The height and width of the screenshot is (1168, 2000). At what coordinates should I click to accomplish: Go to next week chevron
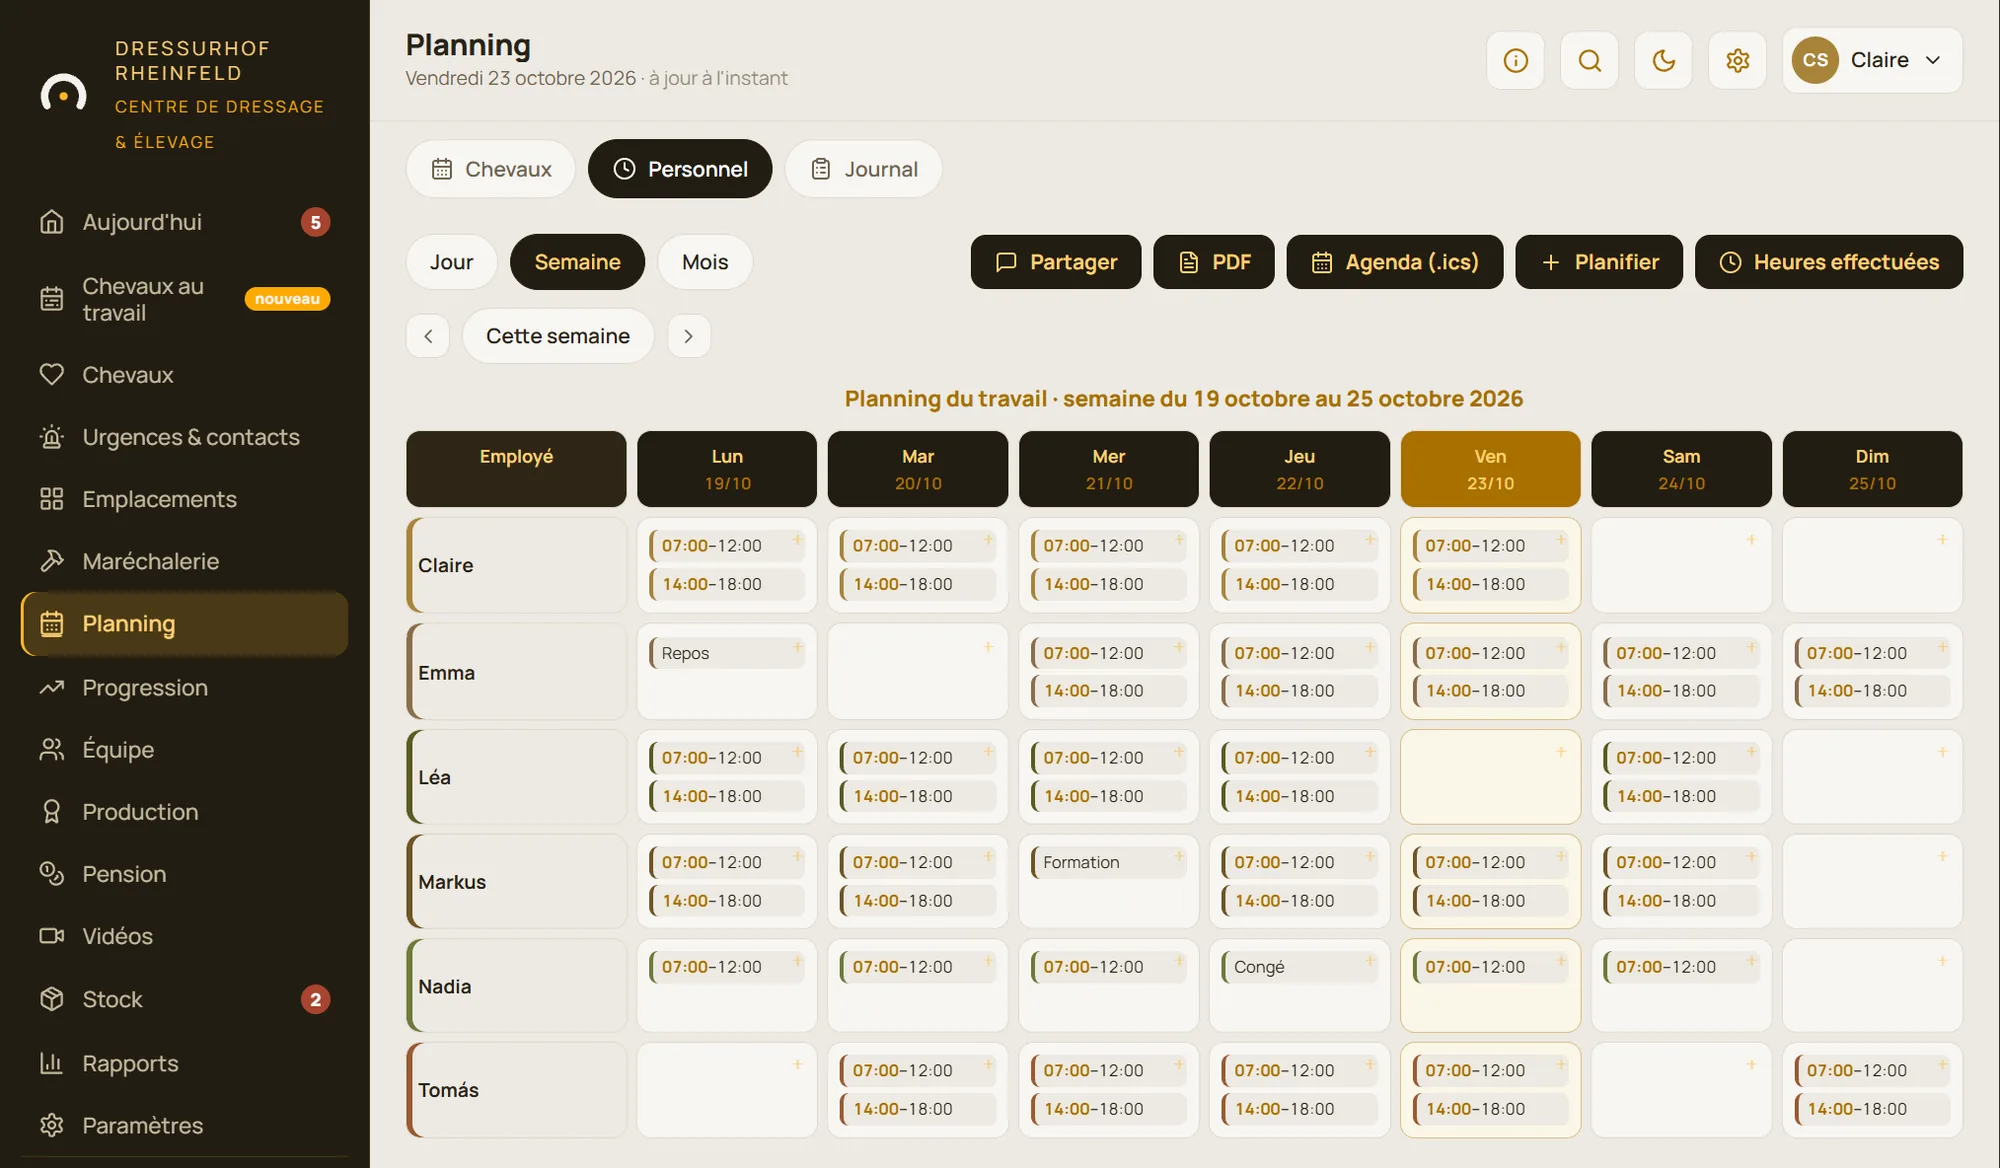pyautogui.click(x=688, y=336)
